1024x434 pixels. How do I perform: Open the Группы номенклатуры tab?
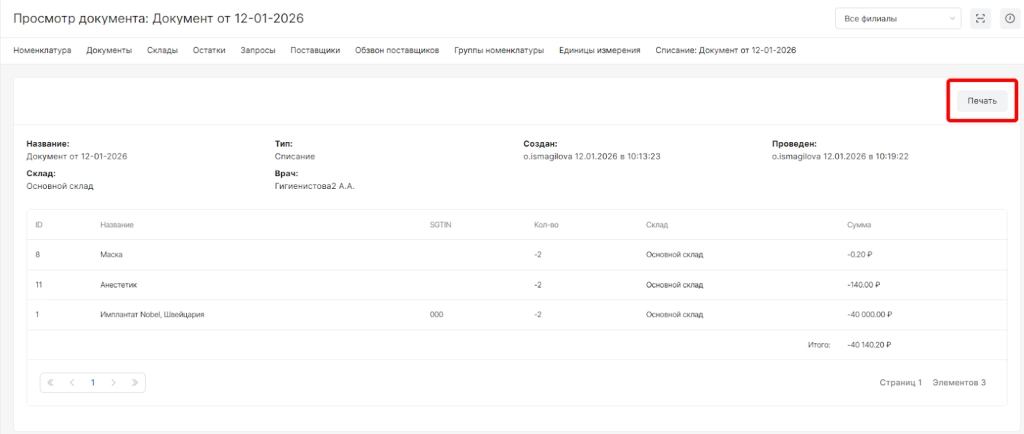(x=498, y=50)
